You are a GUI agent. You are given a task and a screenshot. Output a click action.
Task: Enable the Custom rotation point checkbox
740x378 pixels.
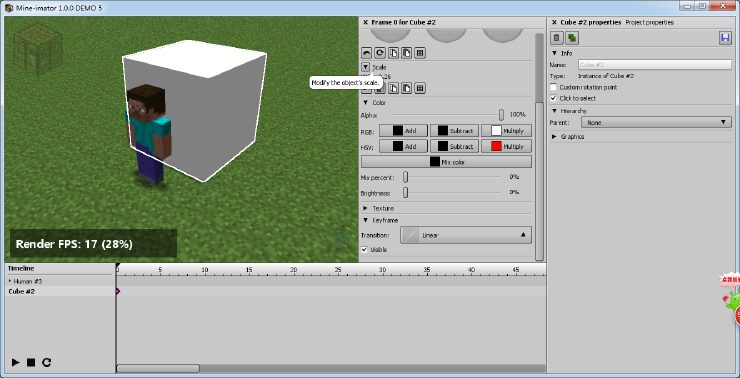[554, 87]
